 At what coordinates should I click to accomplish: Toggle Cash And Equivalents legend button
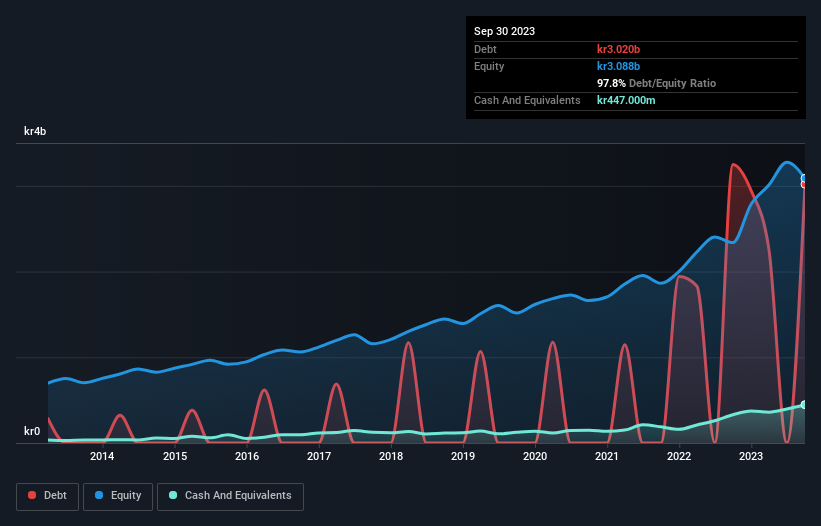click(x=230, y=496)
